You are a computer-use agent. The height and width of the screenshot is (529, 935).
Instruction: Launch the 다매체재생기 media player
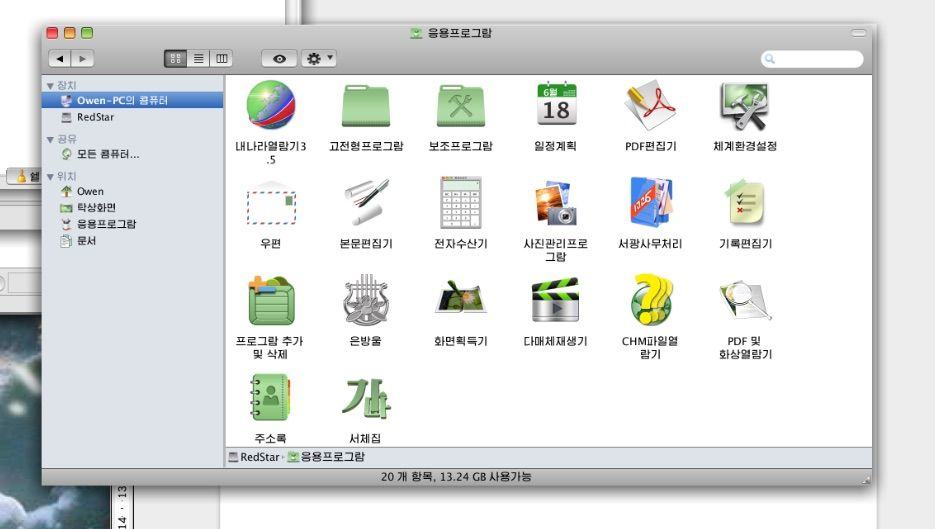click(555, 300)
